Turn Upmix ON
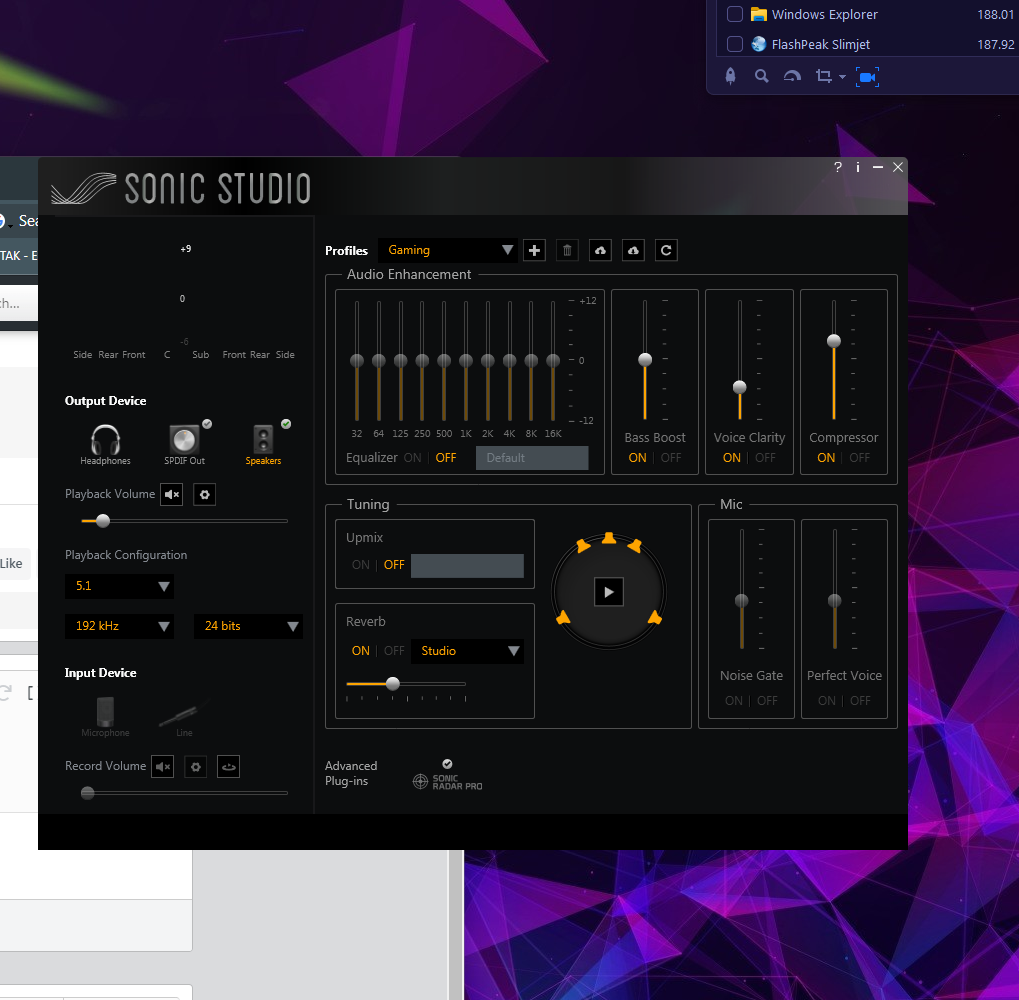The width and height of the screenshot is (1019, 1000). tap(360, 565)
